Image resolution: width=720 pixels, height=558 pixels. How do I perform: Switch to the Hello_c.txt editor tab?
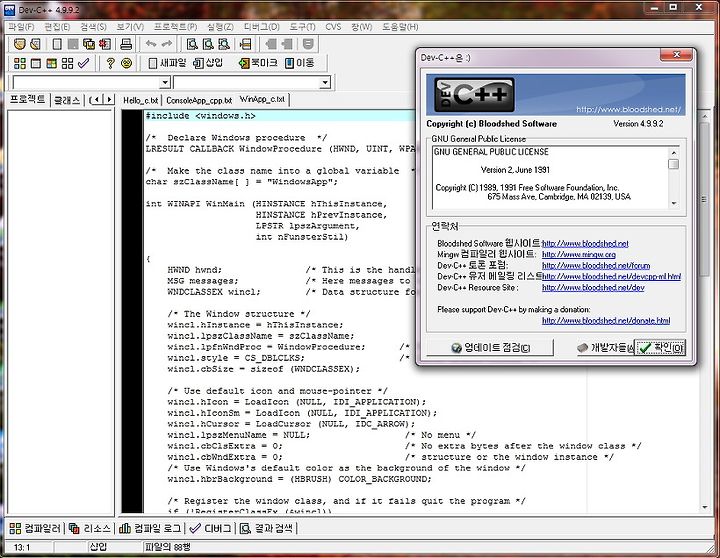pyautogui.click(x=141, y=100)
